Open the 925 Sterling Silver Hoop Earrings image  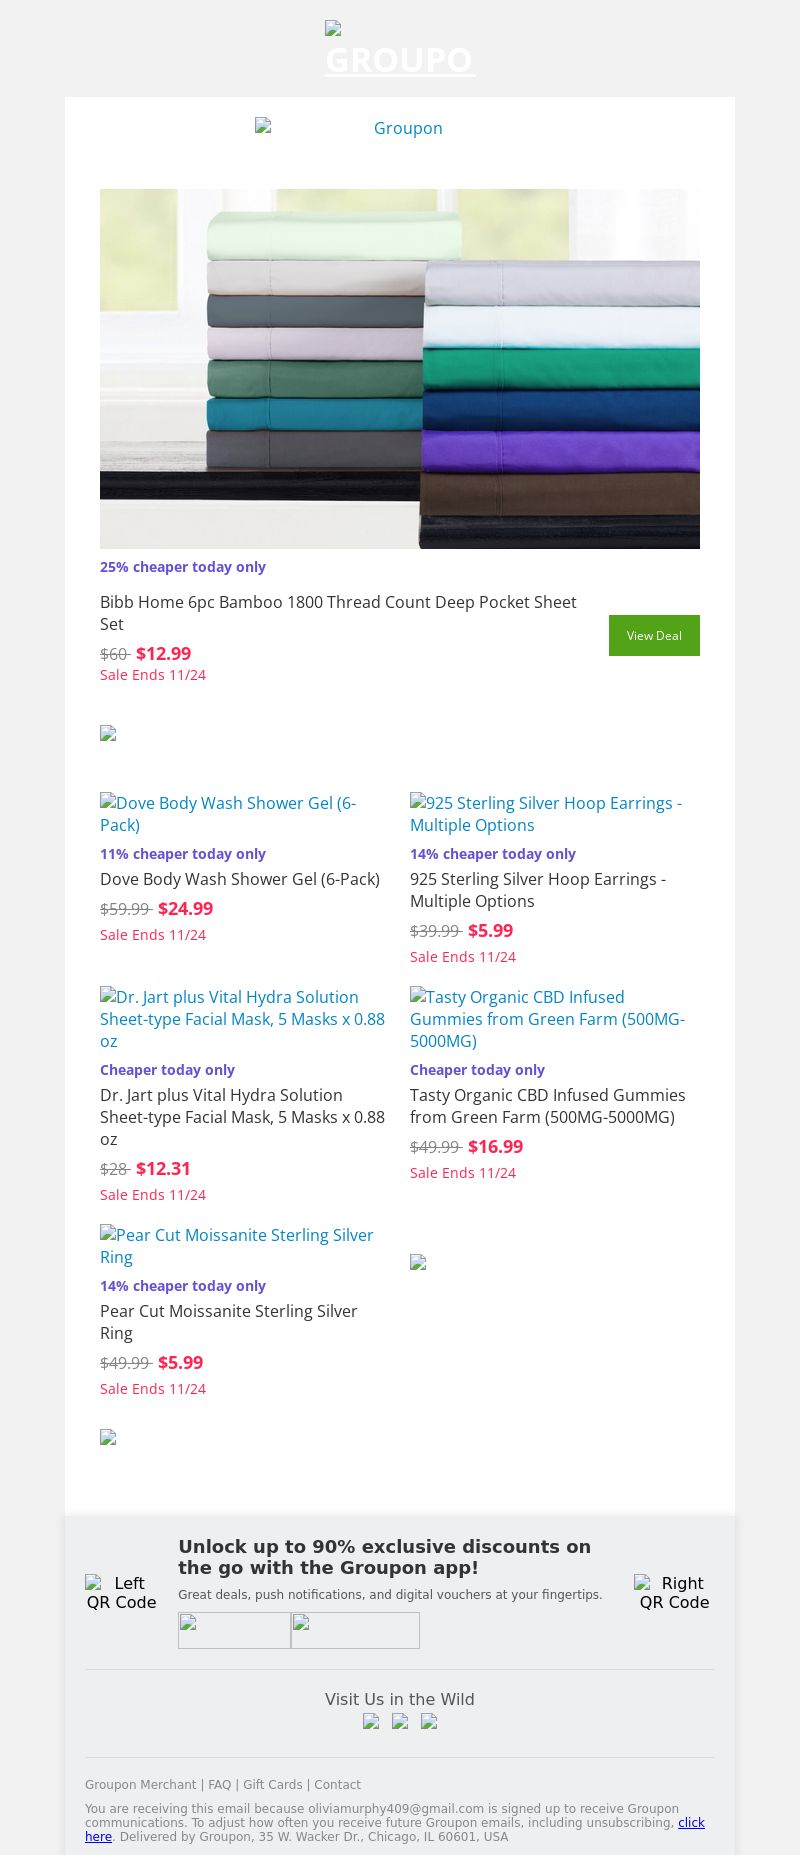(x=546, y=813)
